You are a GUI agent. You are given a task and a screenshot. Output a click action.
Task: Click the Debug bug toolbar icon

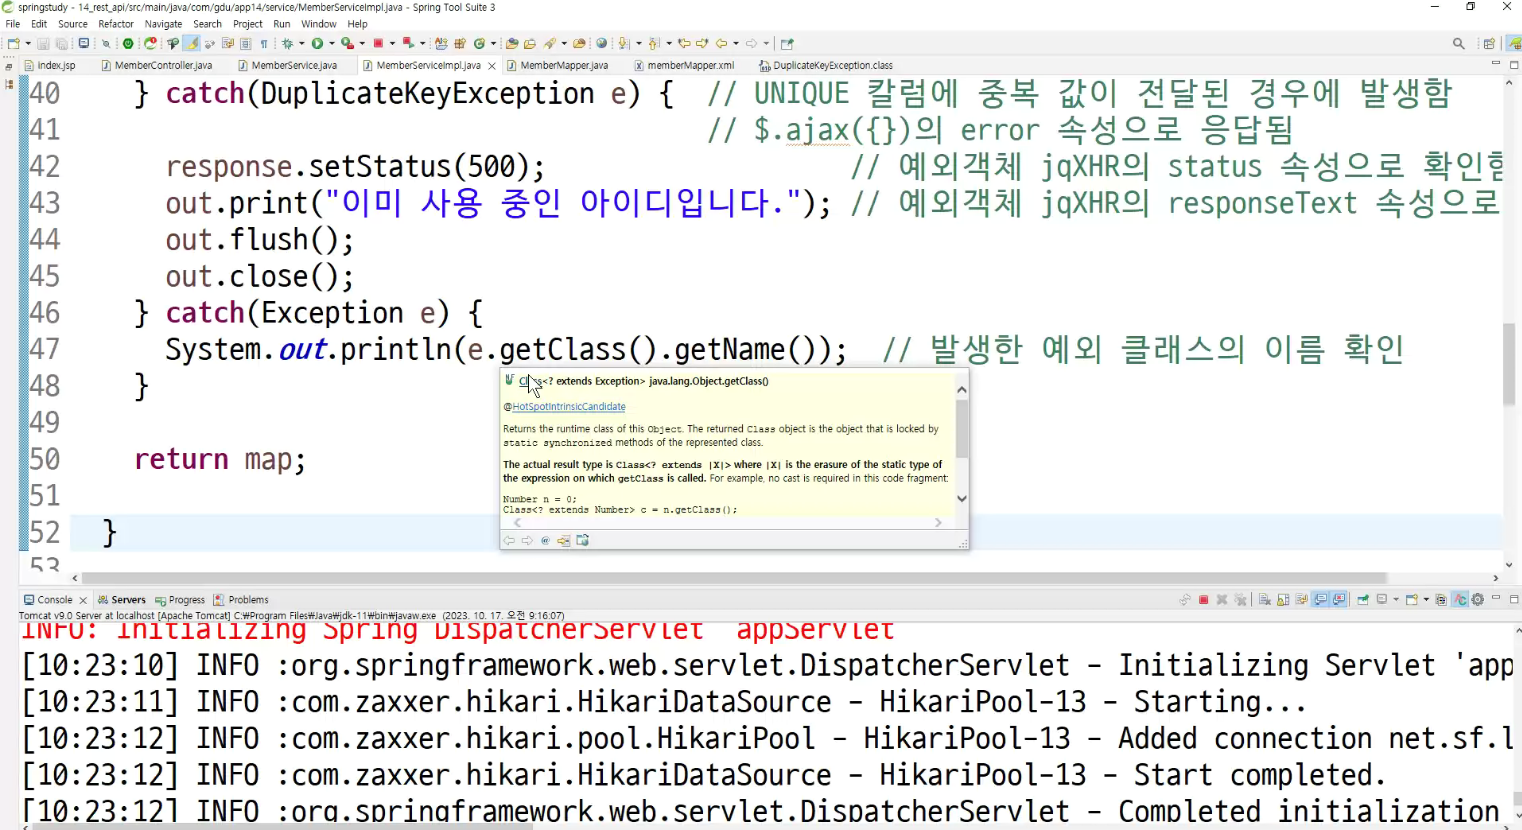[287, 44]
